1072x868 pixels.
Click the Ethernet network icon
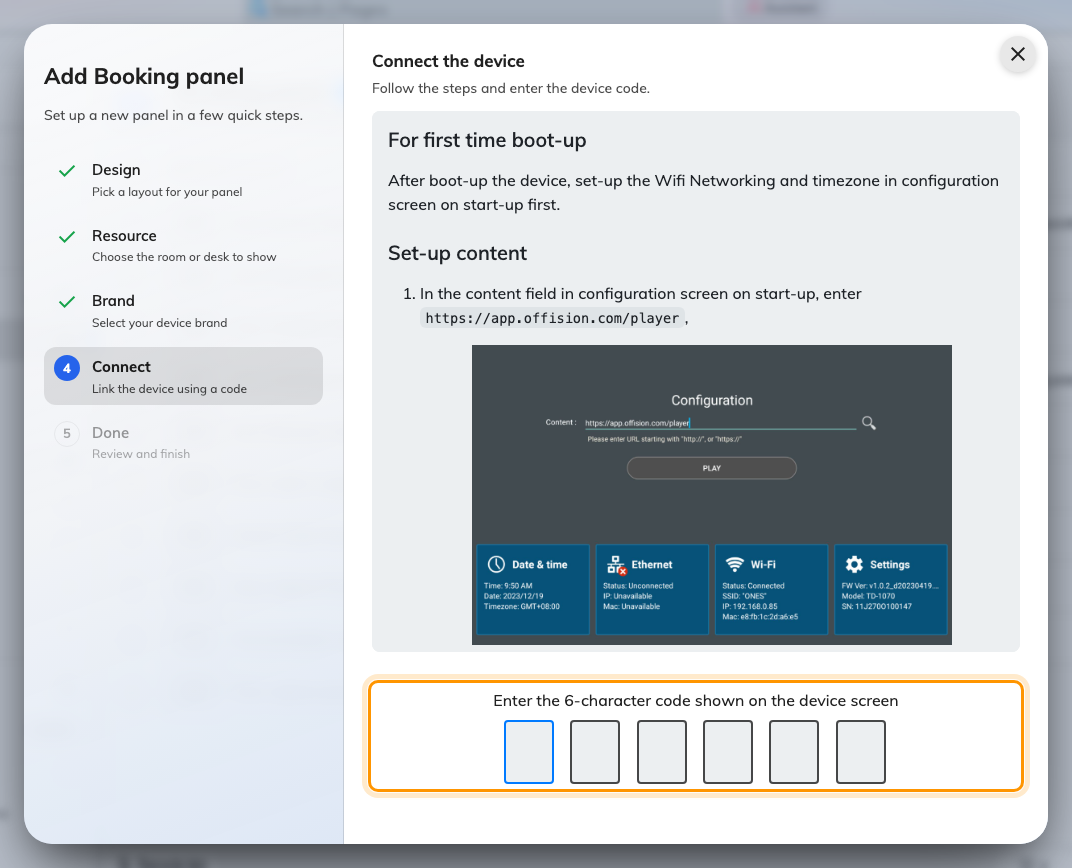point(616,565)
